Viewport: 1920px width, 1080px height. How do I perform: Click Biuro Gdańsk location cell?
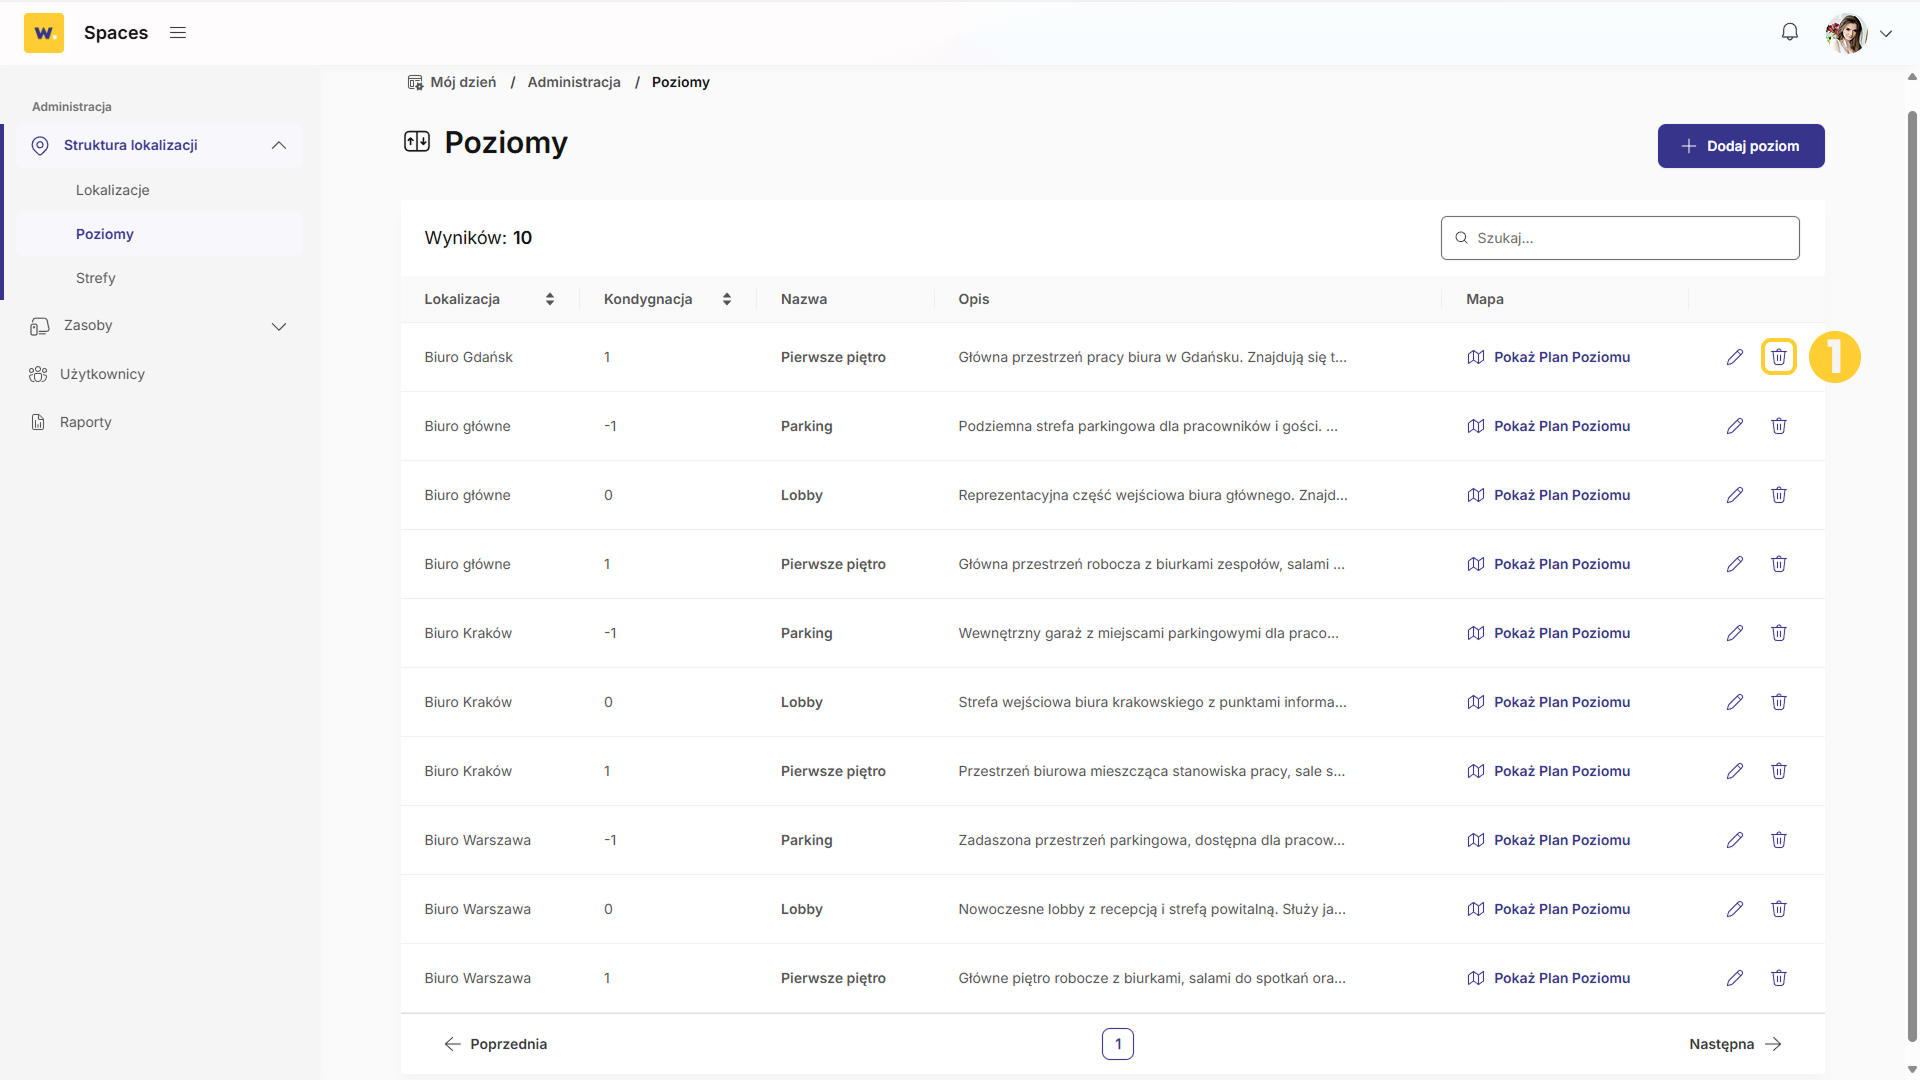[468, 357]
